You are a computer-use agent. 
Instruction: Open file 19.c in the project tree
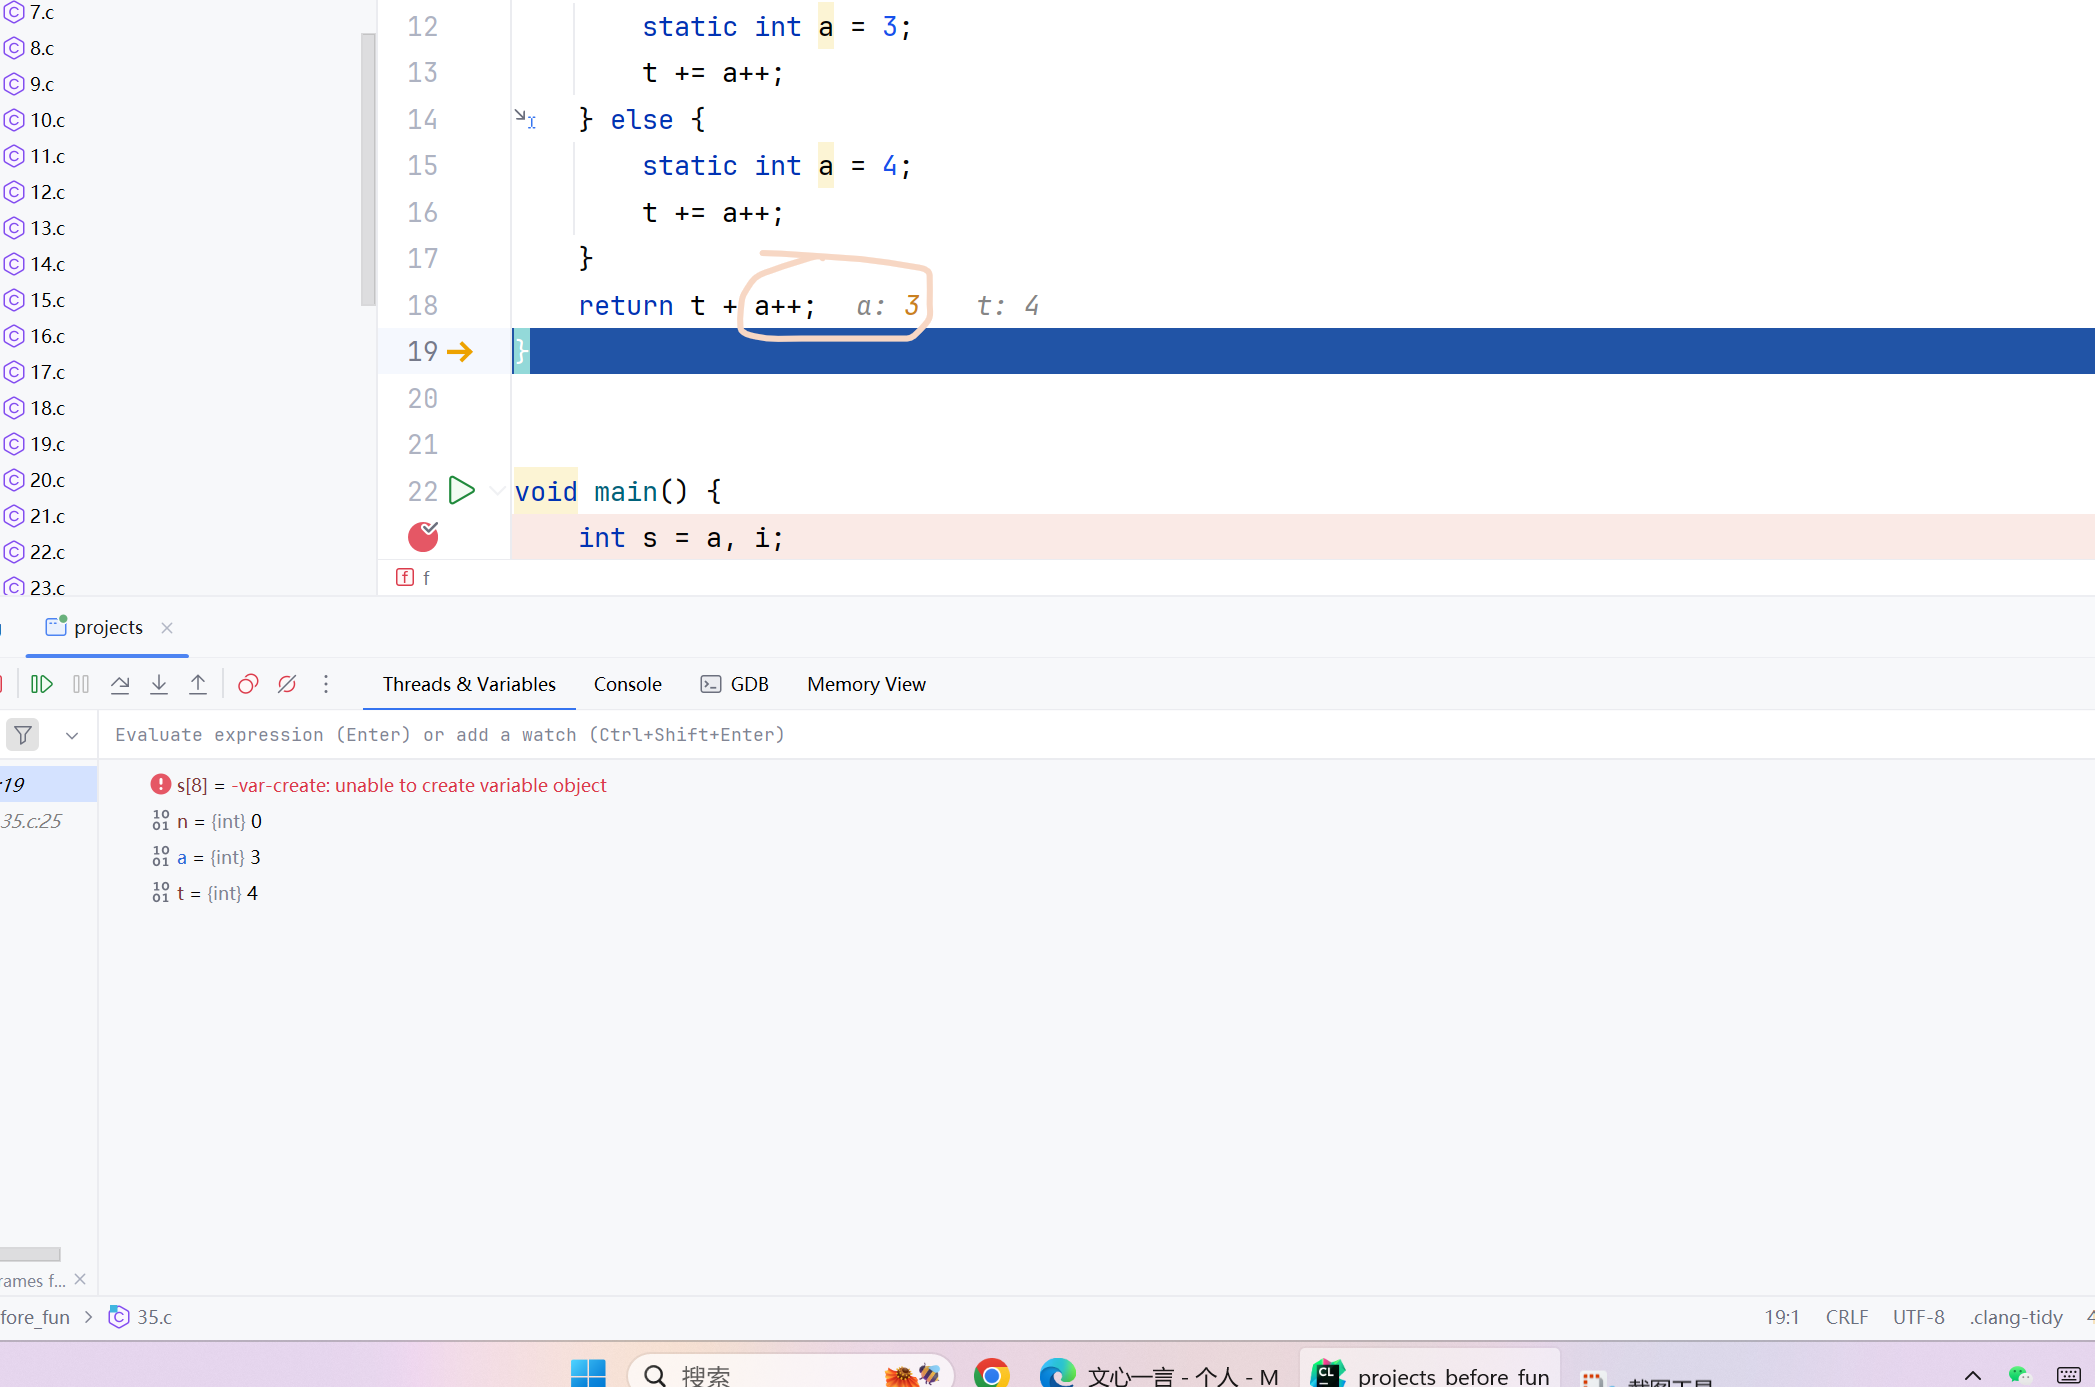pyautogui.click(x=47, y=444)
